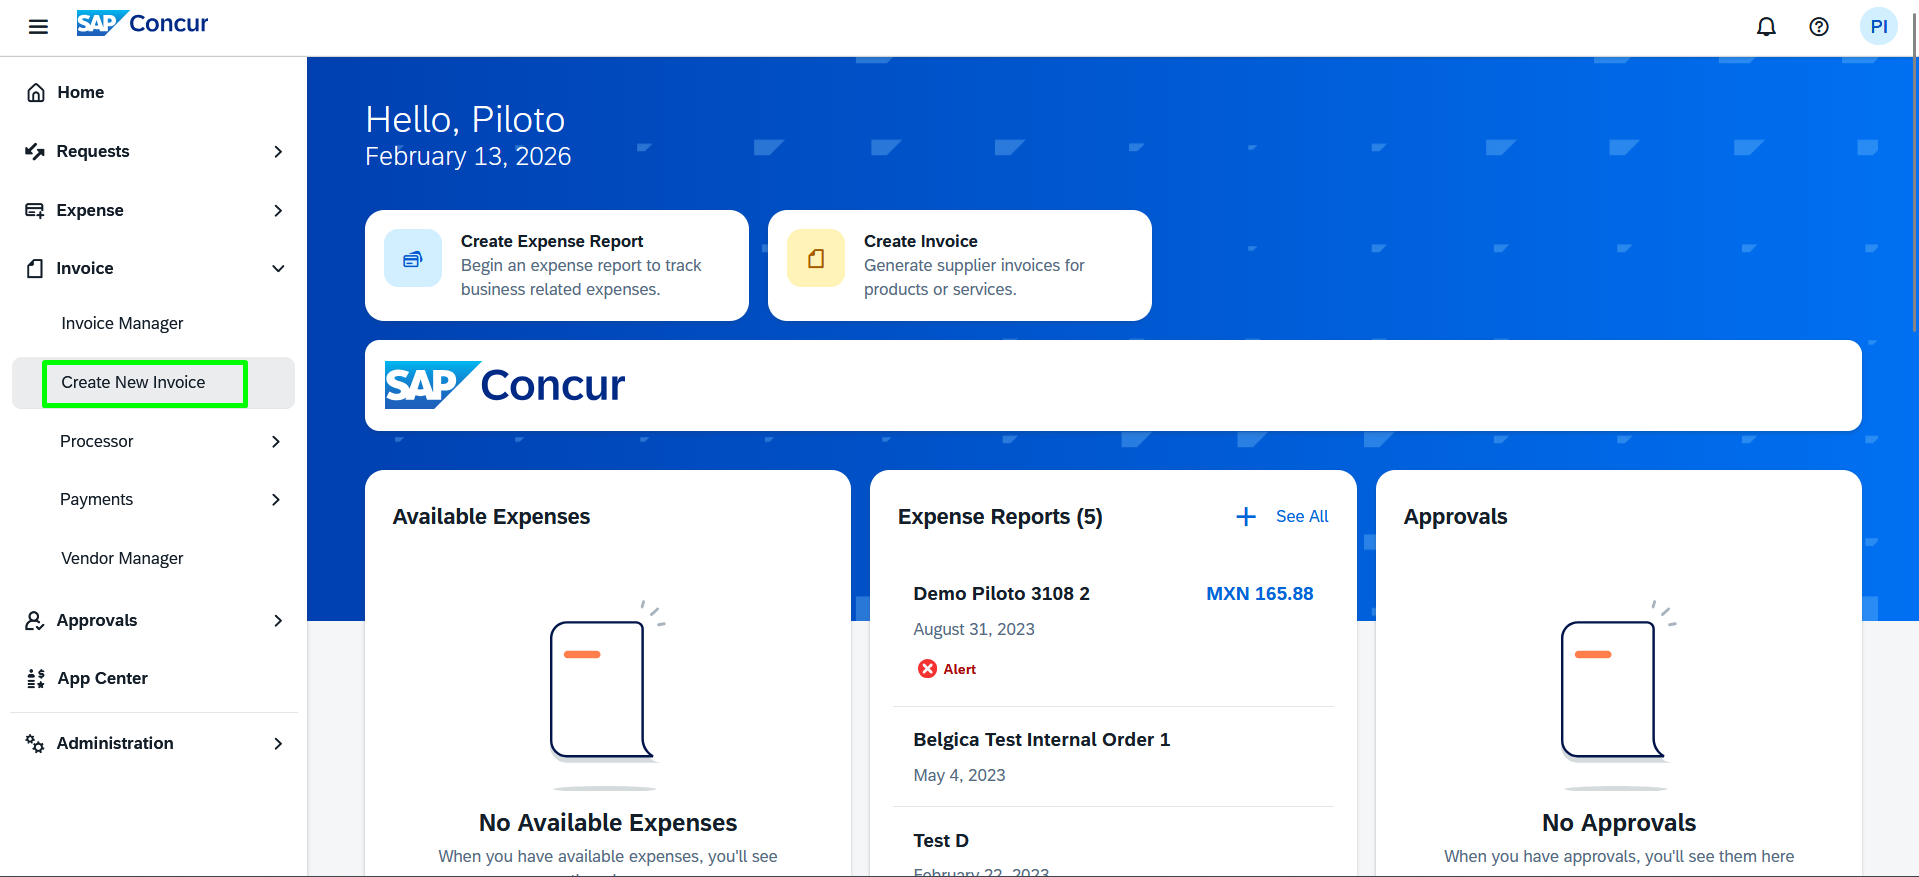Viewport: 1919px width, 877px height.
Task: Expand the Payments submenu chevron
Action: point(276,500)
